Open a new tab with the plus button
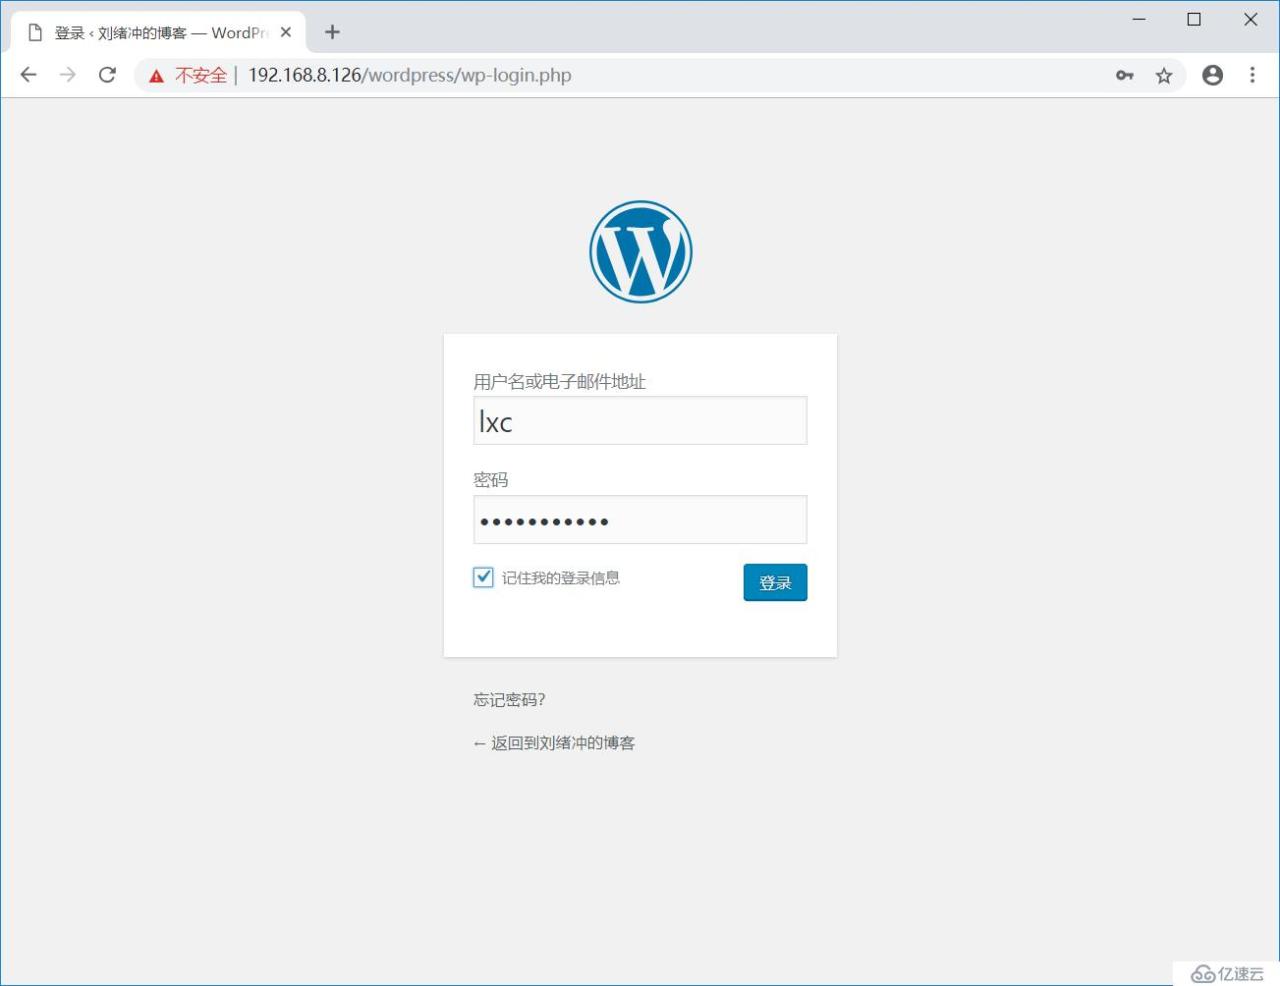The image size is (1280, 986). 332,31
